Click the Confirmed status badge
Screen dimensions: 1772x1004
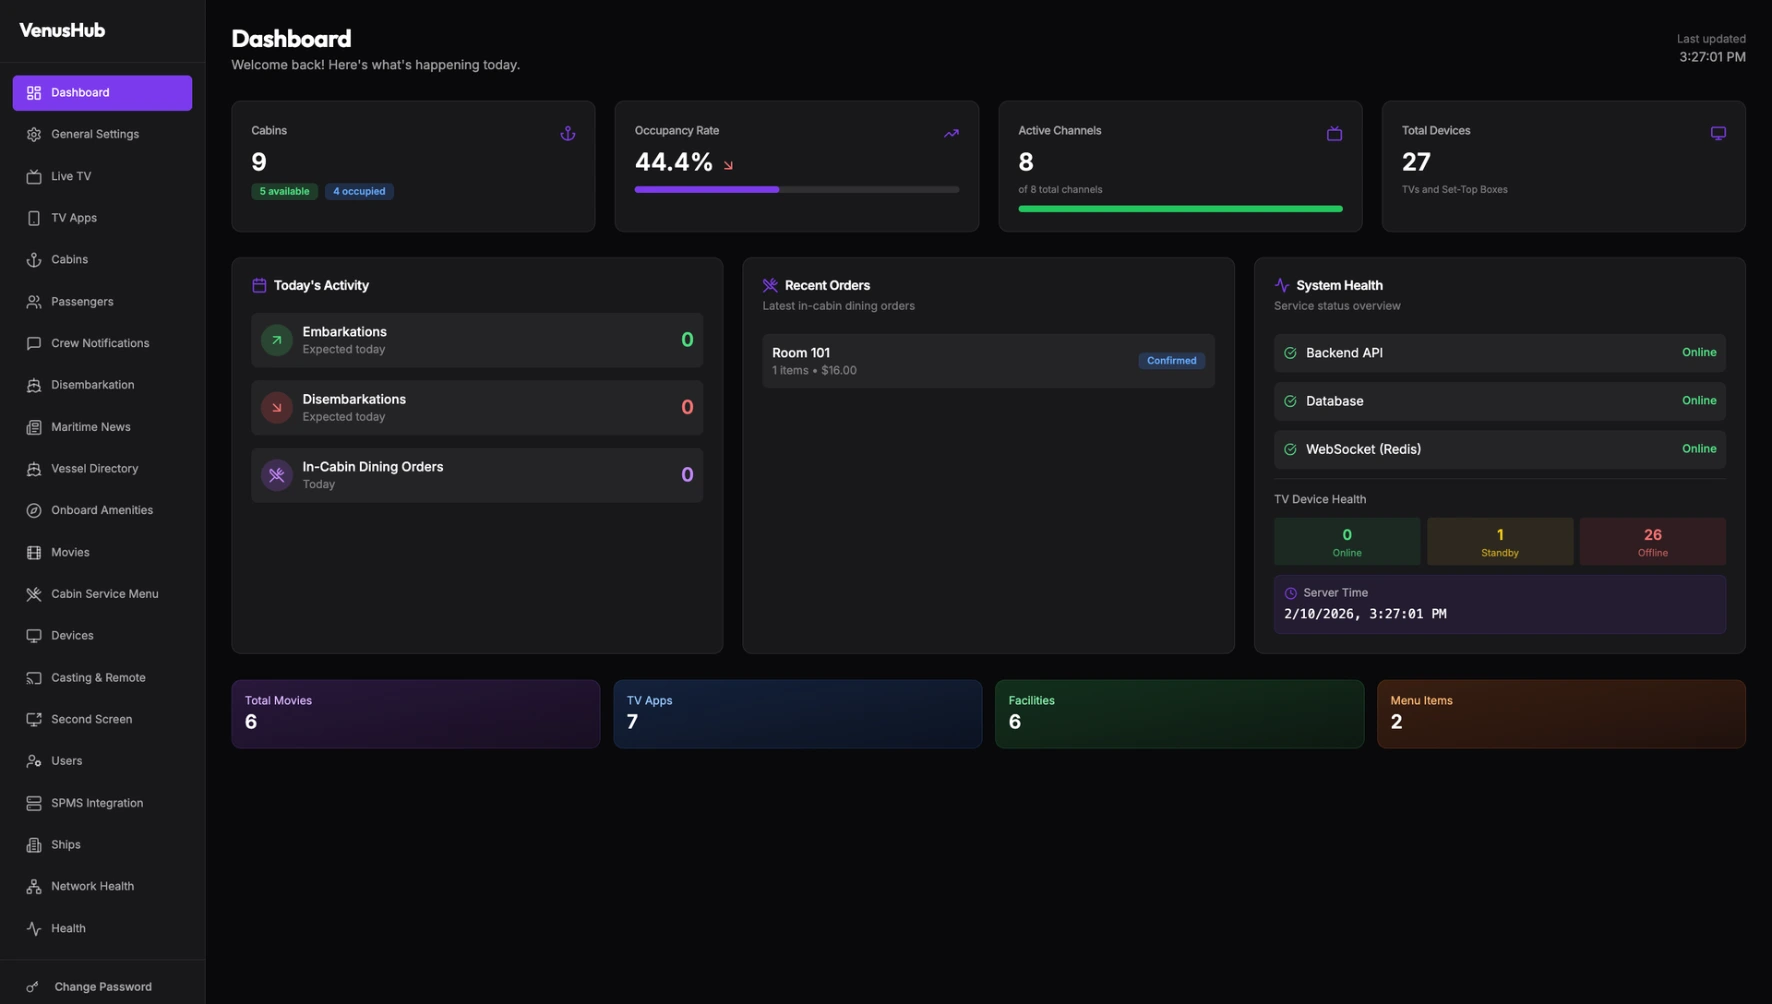click(1170, 360)
